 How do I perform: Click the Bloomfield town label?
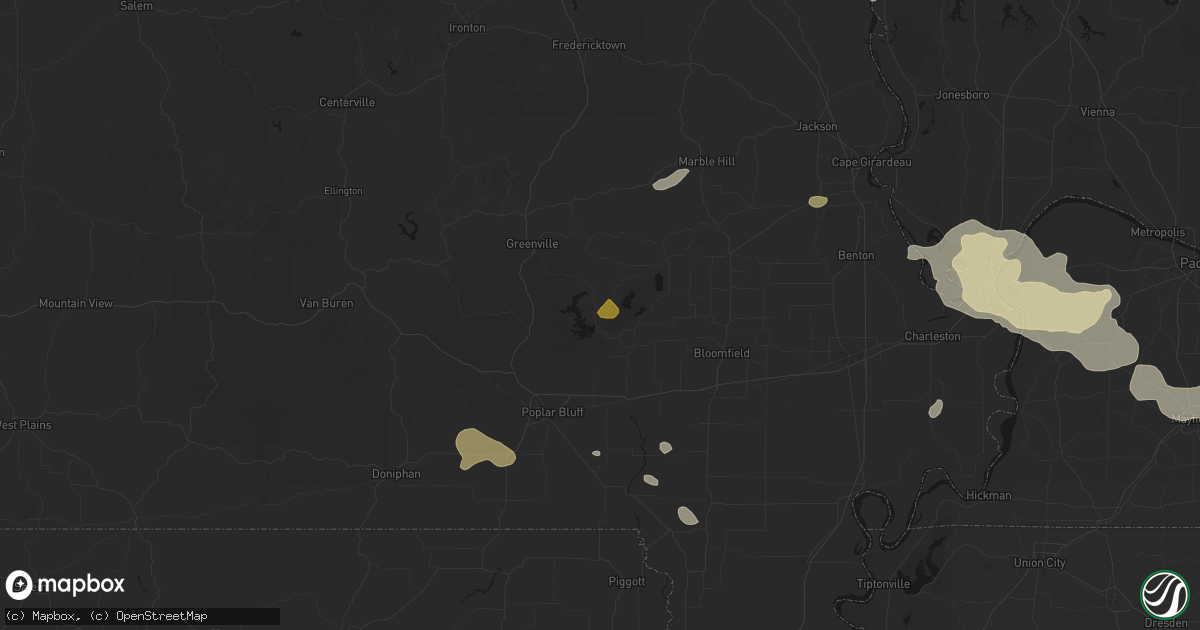[722, 353]
